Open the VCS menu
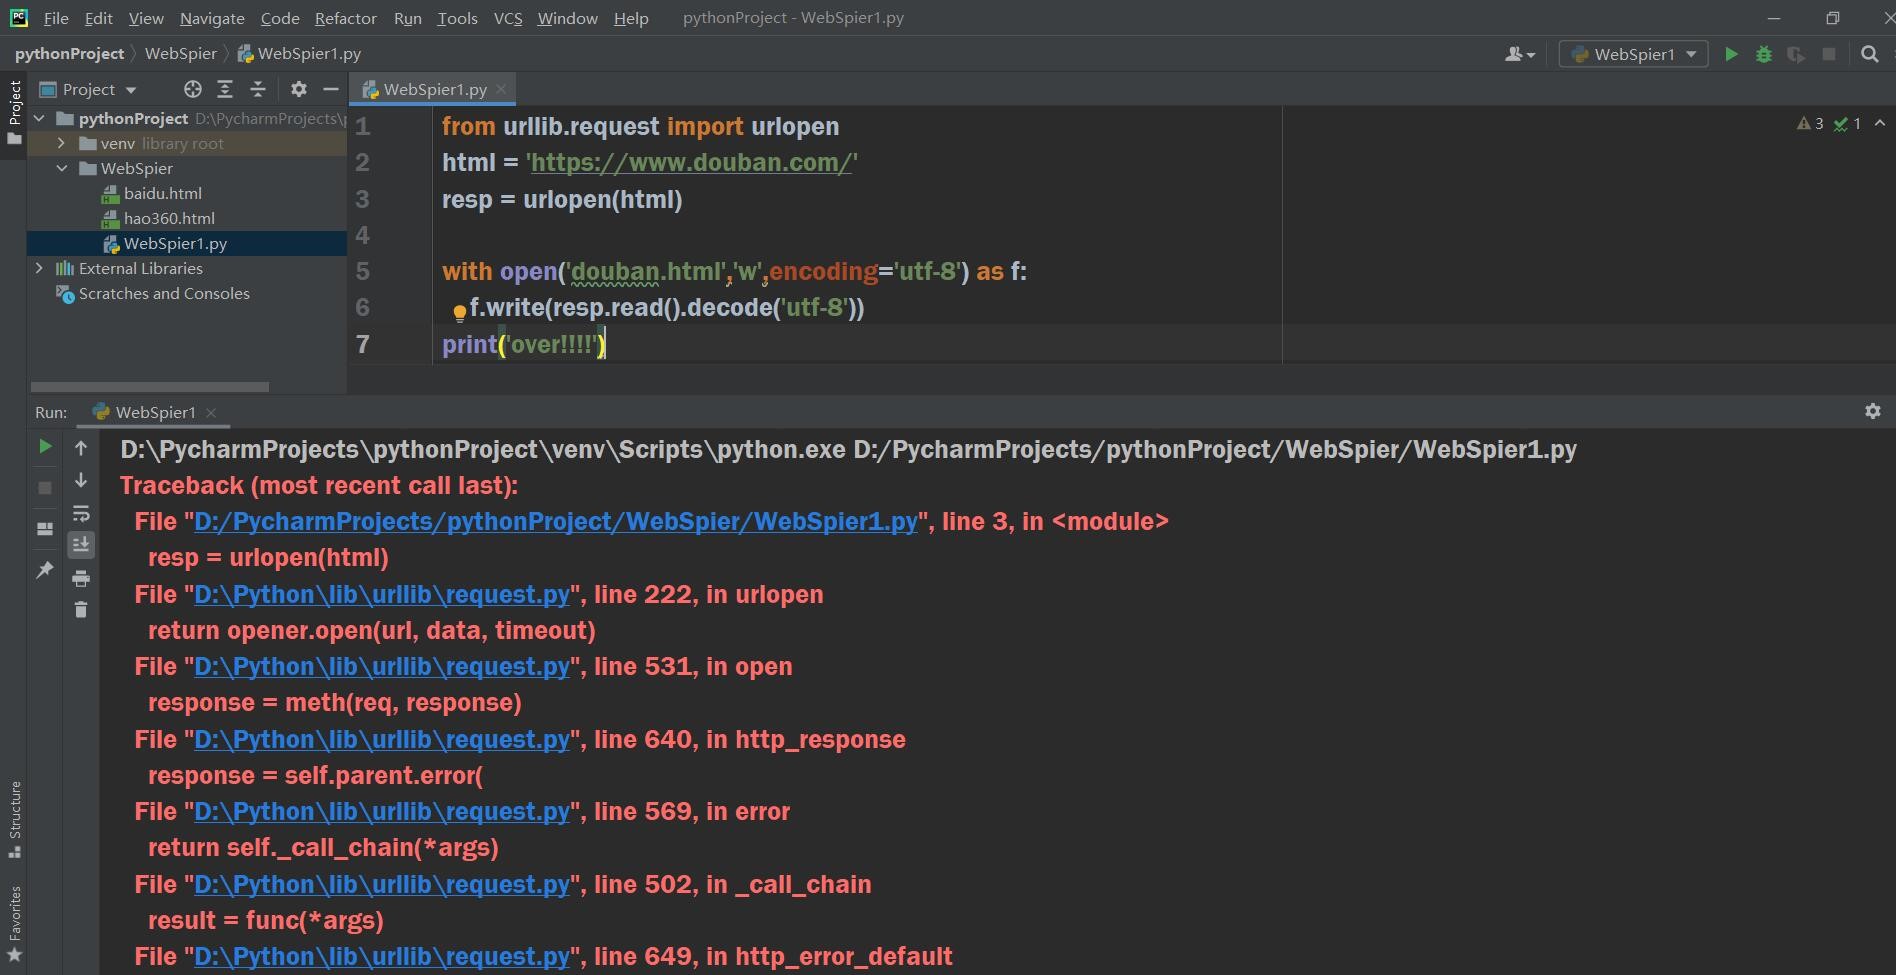 508,18
